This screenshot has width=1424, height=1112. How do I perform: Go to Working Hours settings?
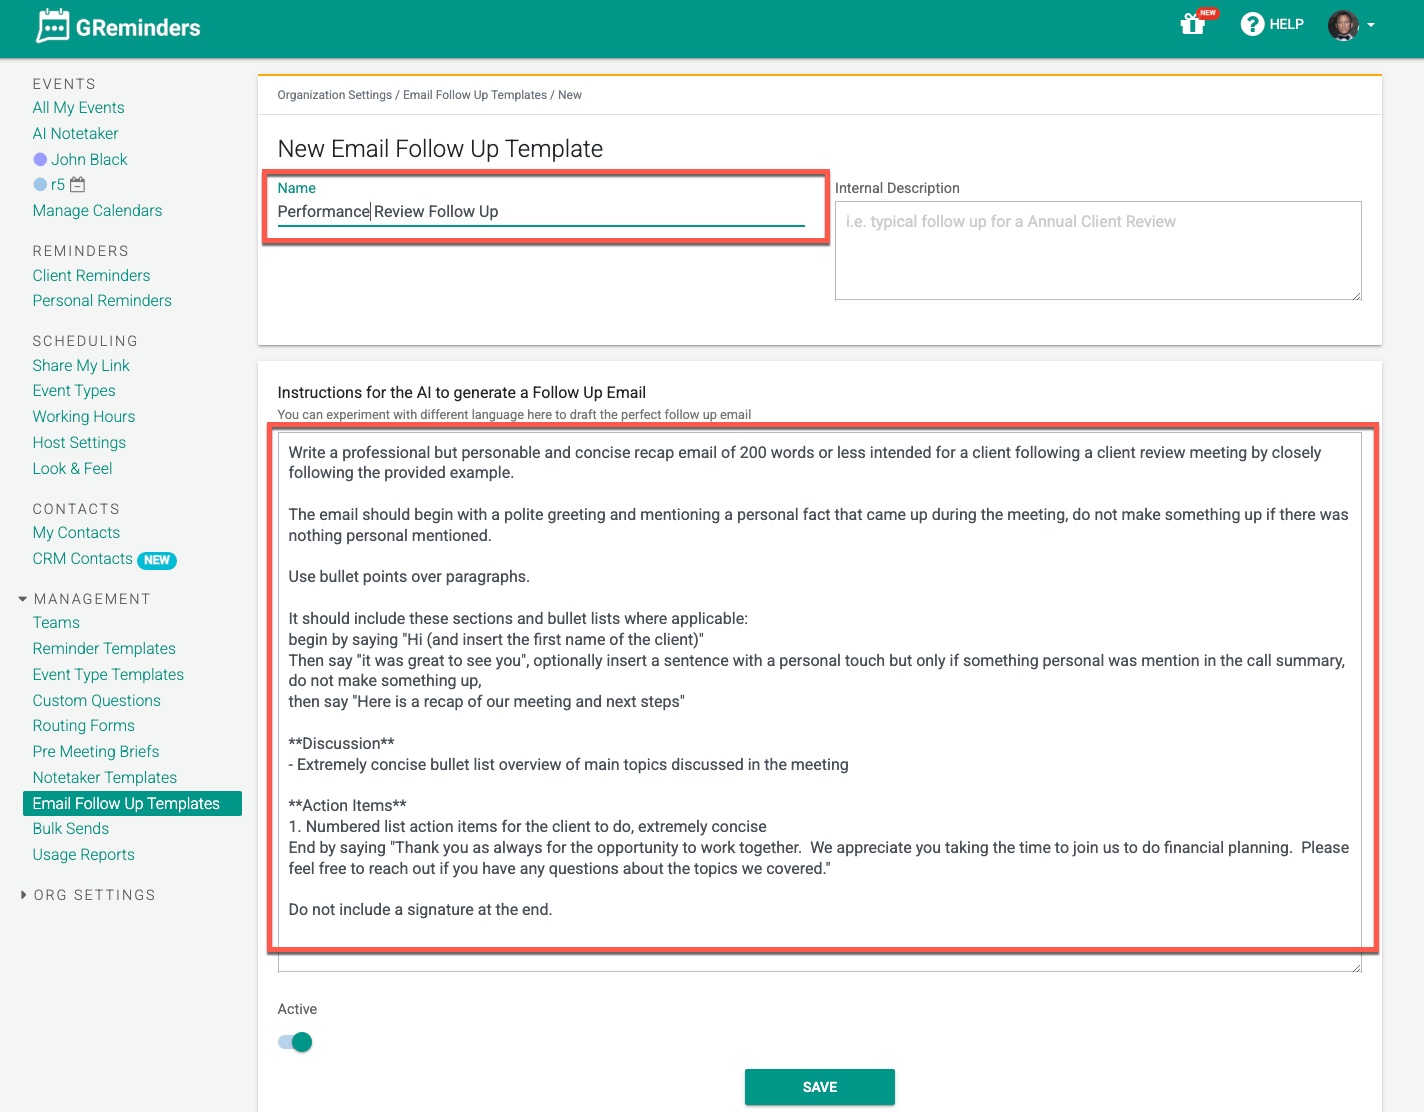(x=83, y=416)
